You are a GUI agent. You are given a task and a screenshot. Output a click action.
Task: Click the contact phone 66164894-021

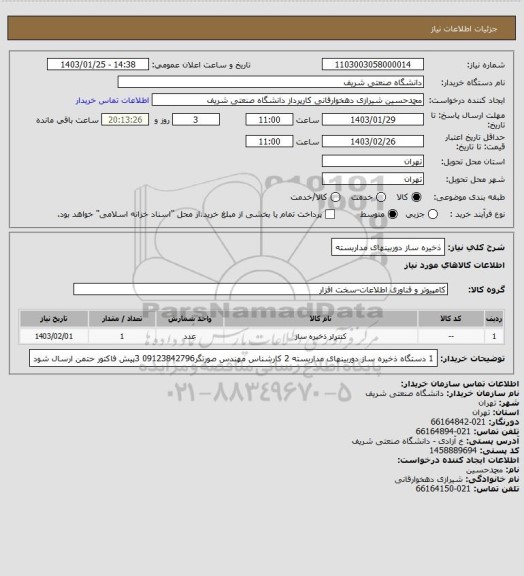(443, 431)
